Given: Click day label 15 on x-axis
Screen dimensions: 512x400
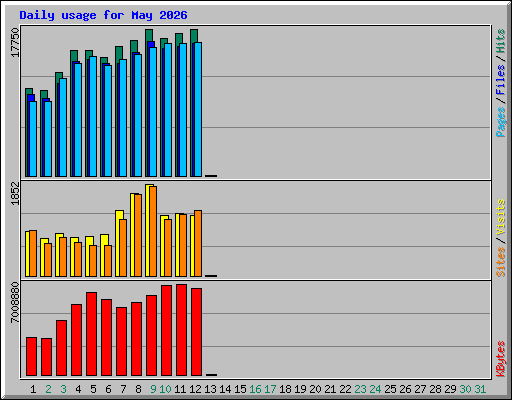Looking at the screenshot, I should click(240, 389).
